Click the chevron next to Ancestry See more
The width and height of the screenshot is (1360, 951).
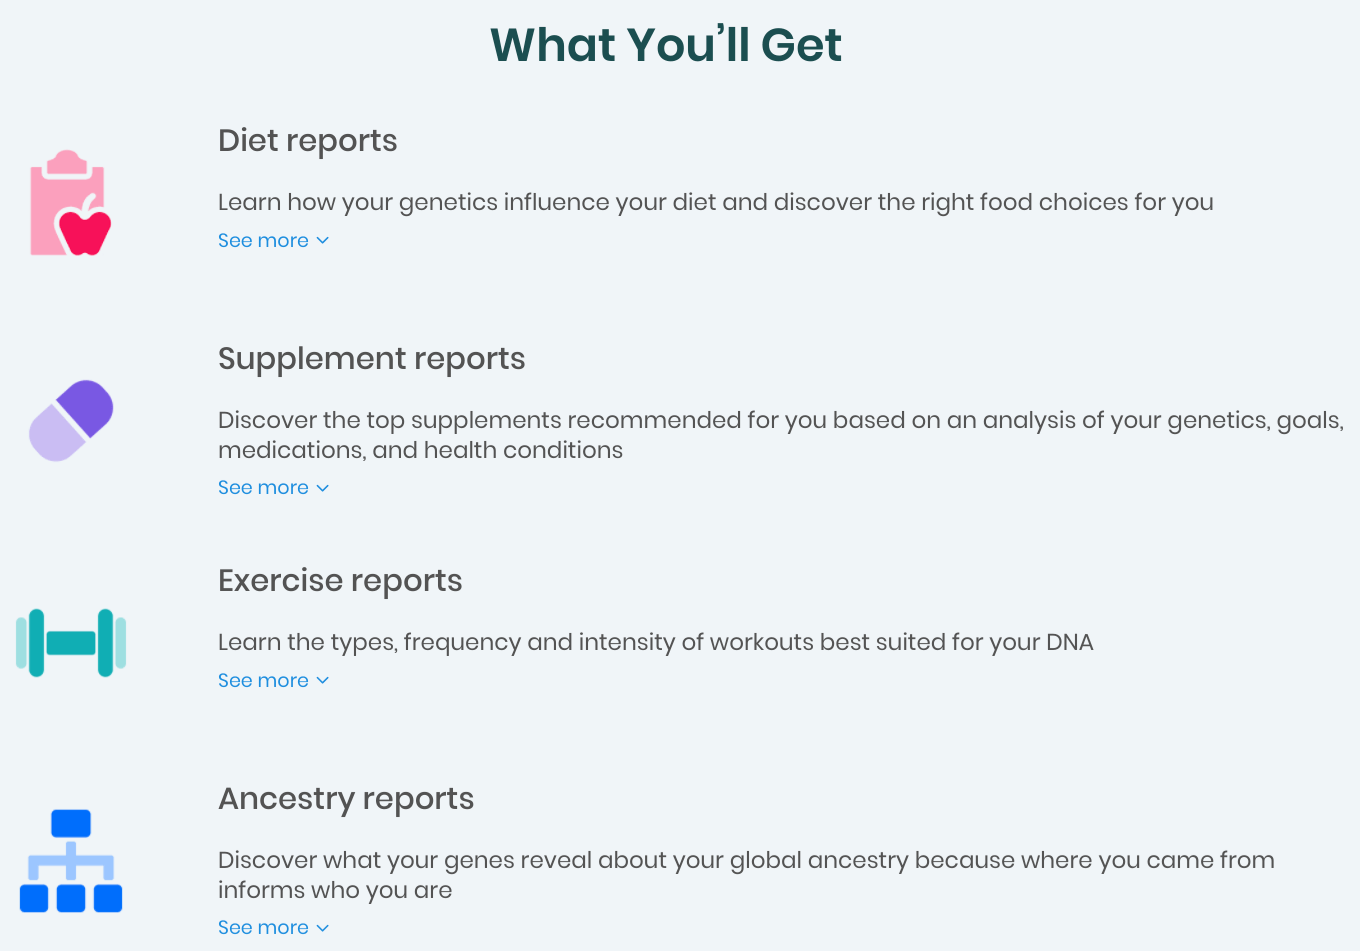click(x=322, y=928)
